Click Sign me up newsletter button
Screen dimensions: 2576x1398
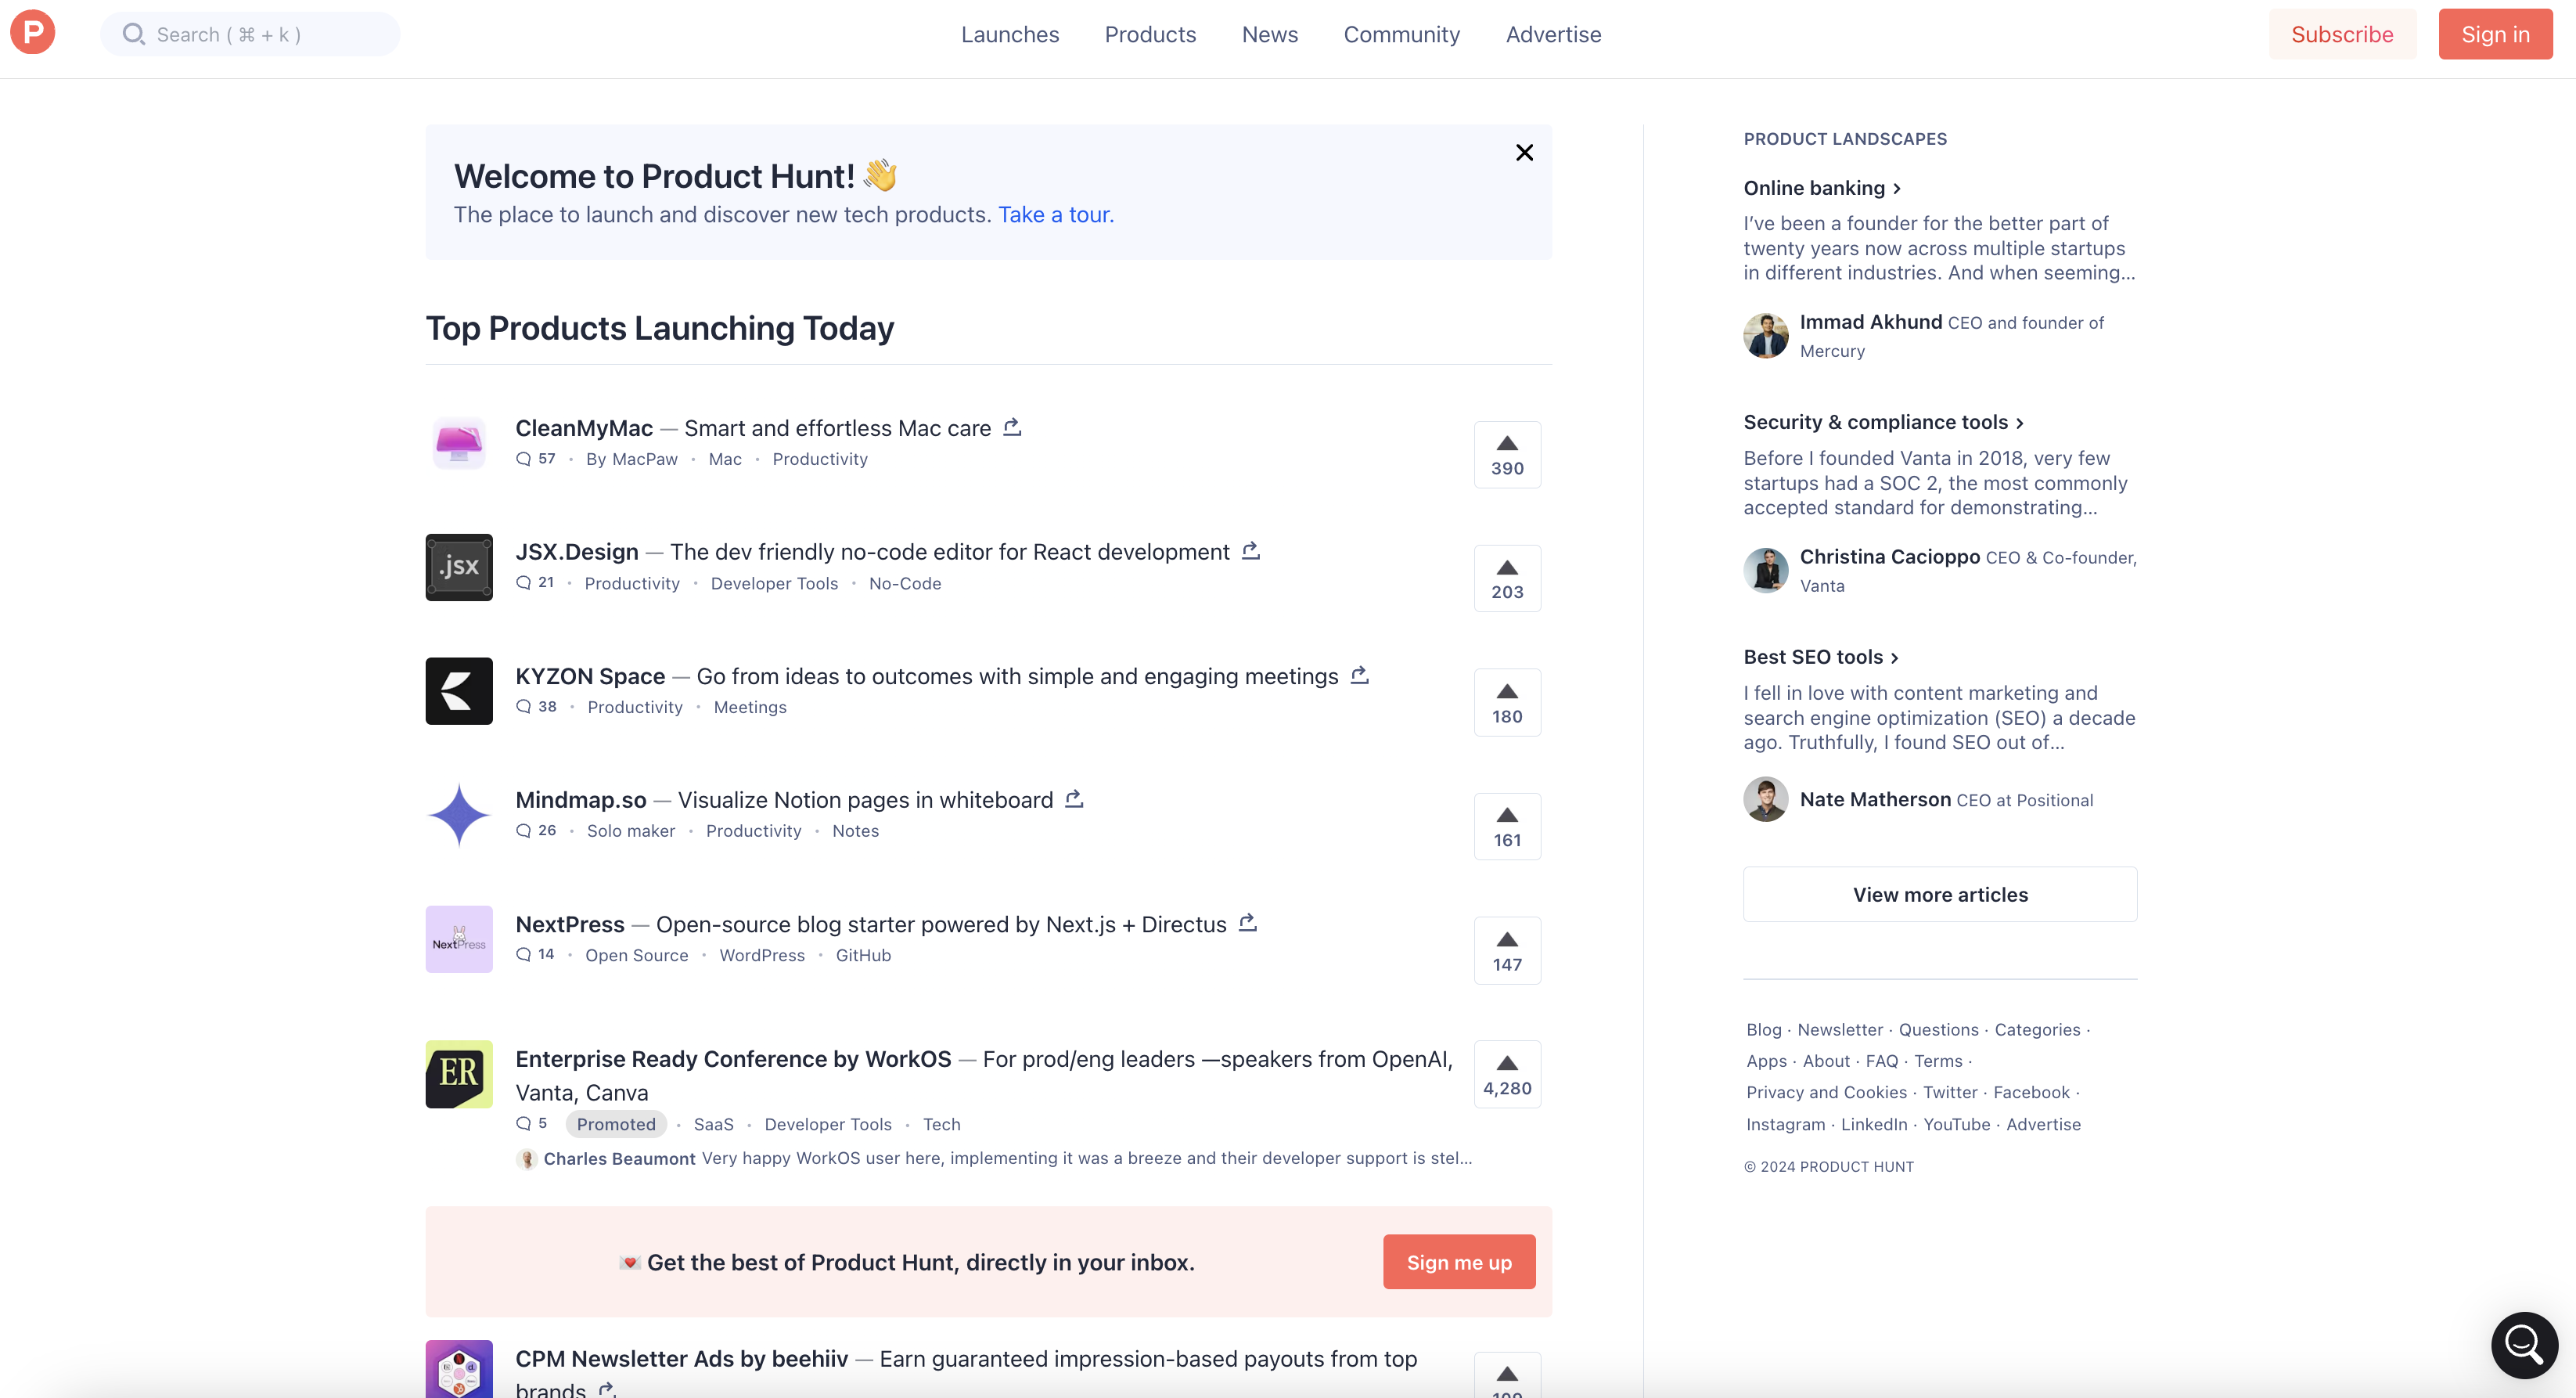click(1459, 1262)
